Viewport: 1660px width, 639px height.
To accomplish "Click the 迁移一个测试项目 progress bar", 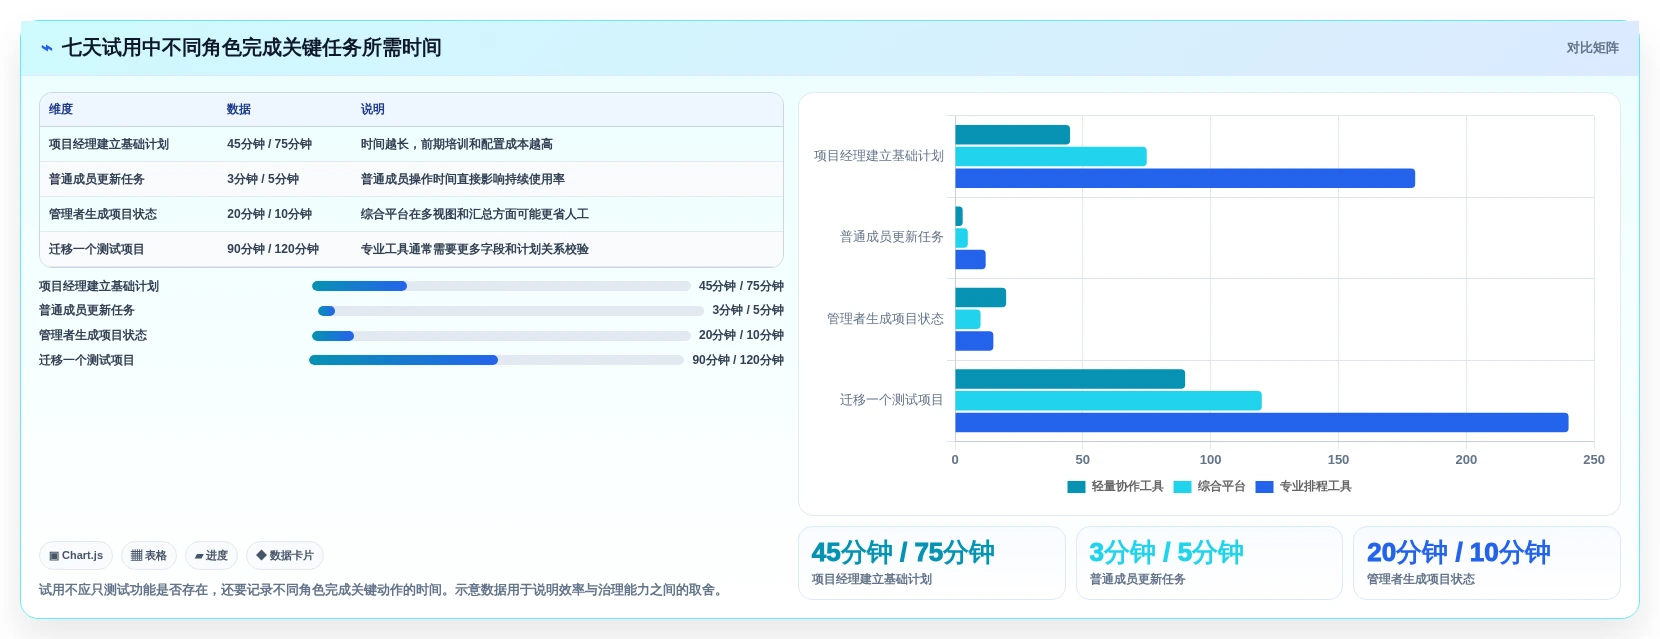I will (x=496, y=360).
